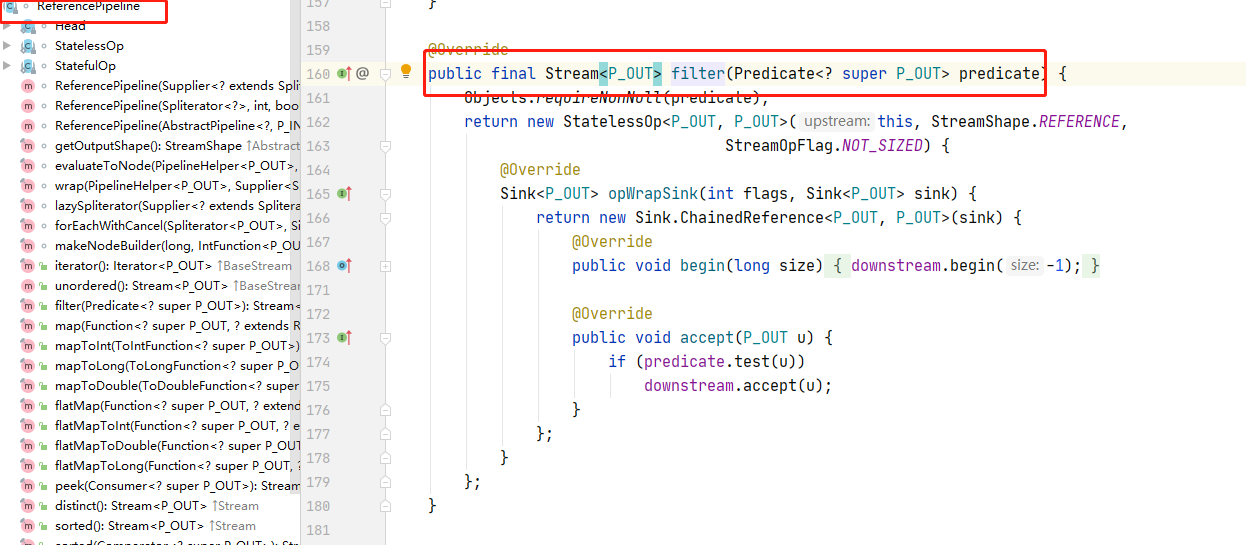Expand the Head node in structure tree
This screenshot has width=1246, height=545.
(8, 26)
